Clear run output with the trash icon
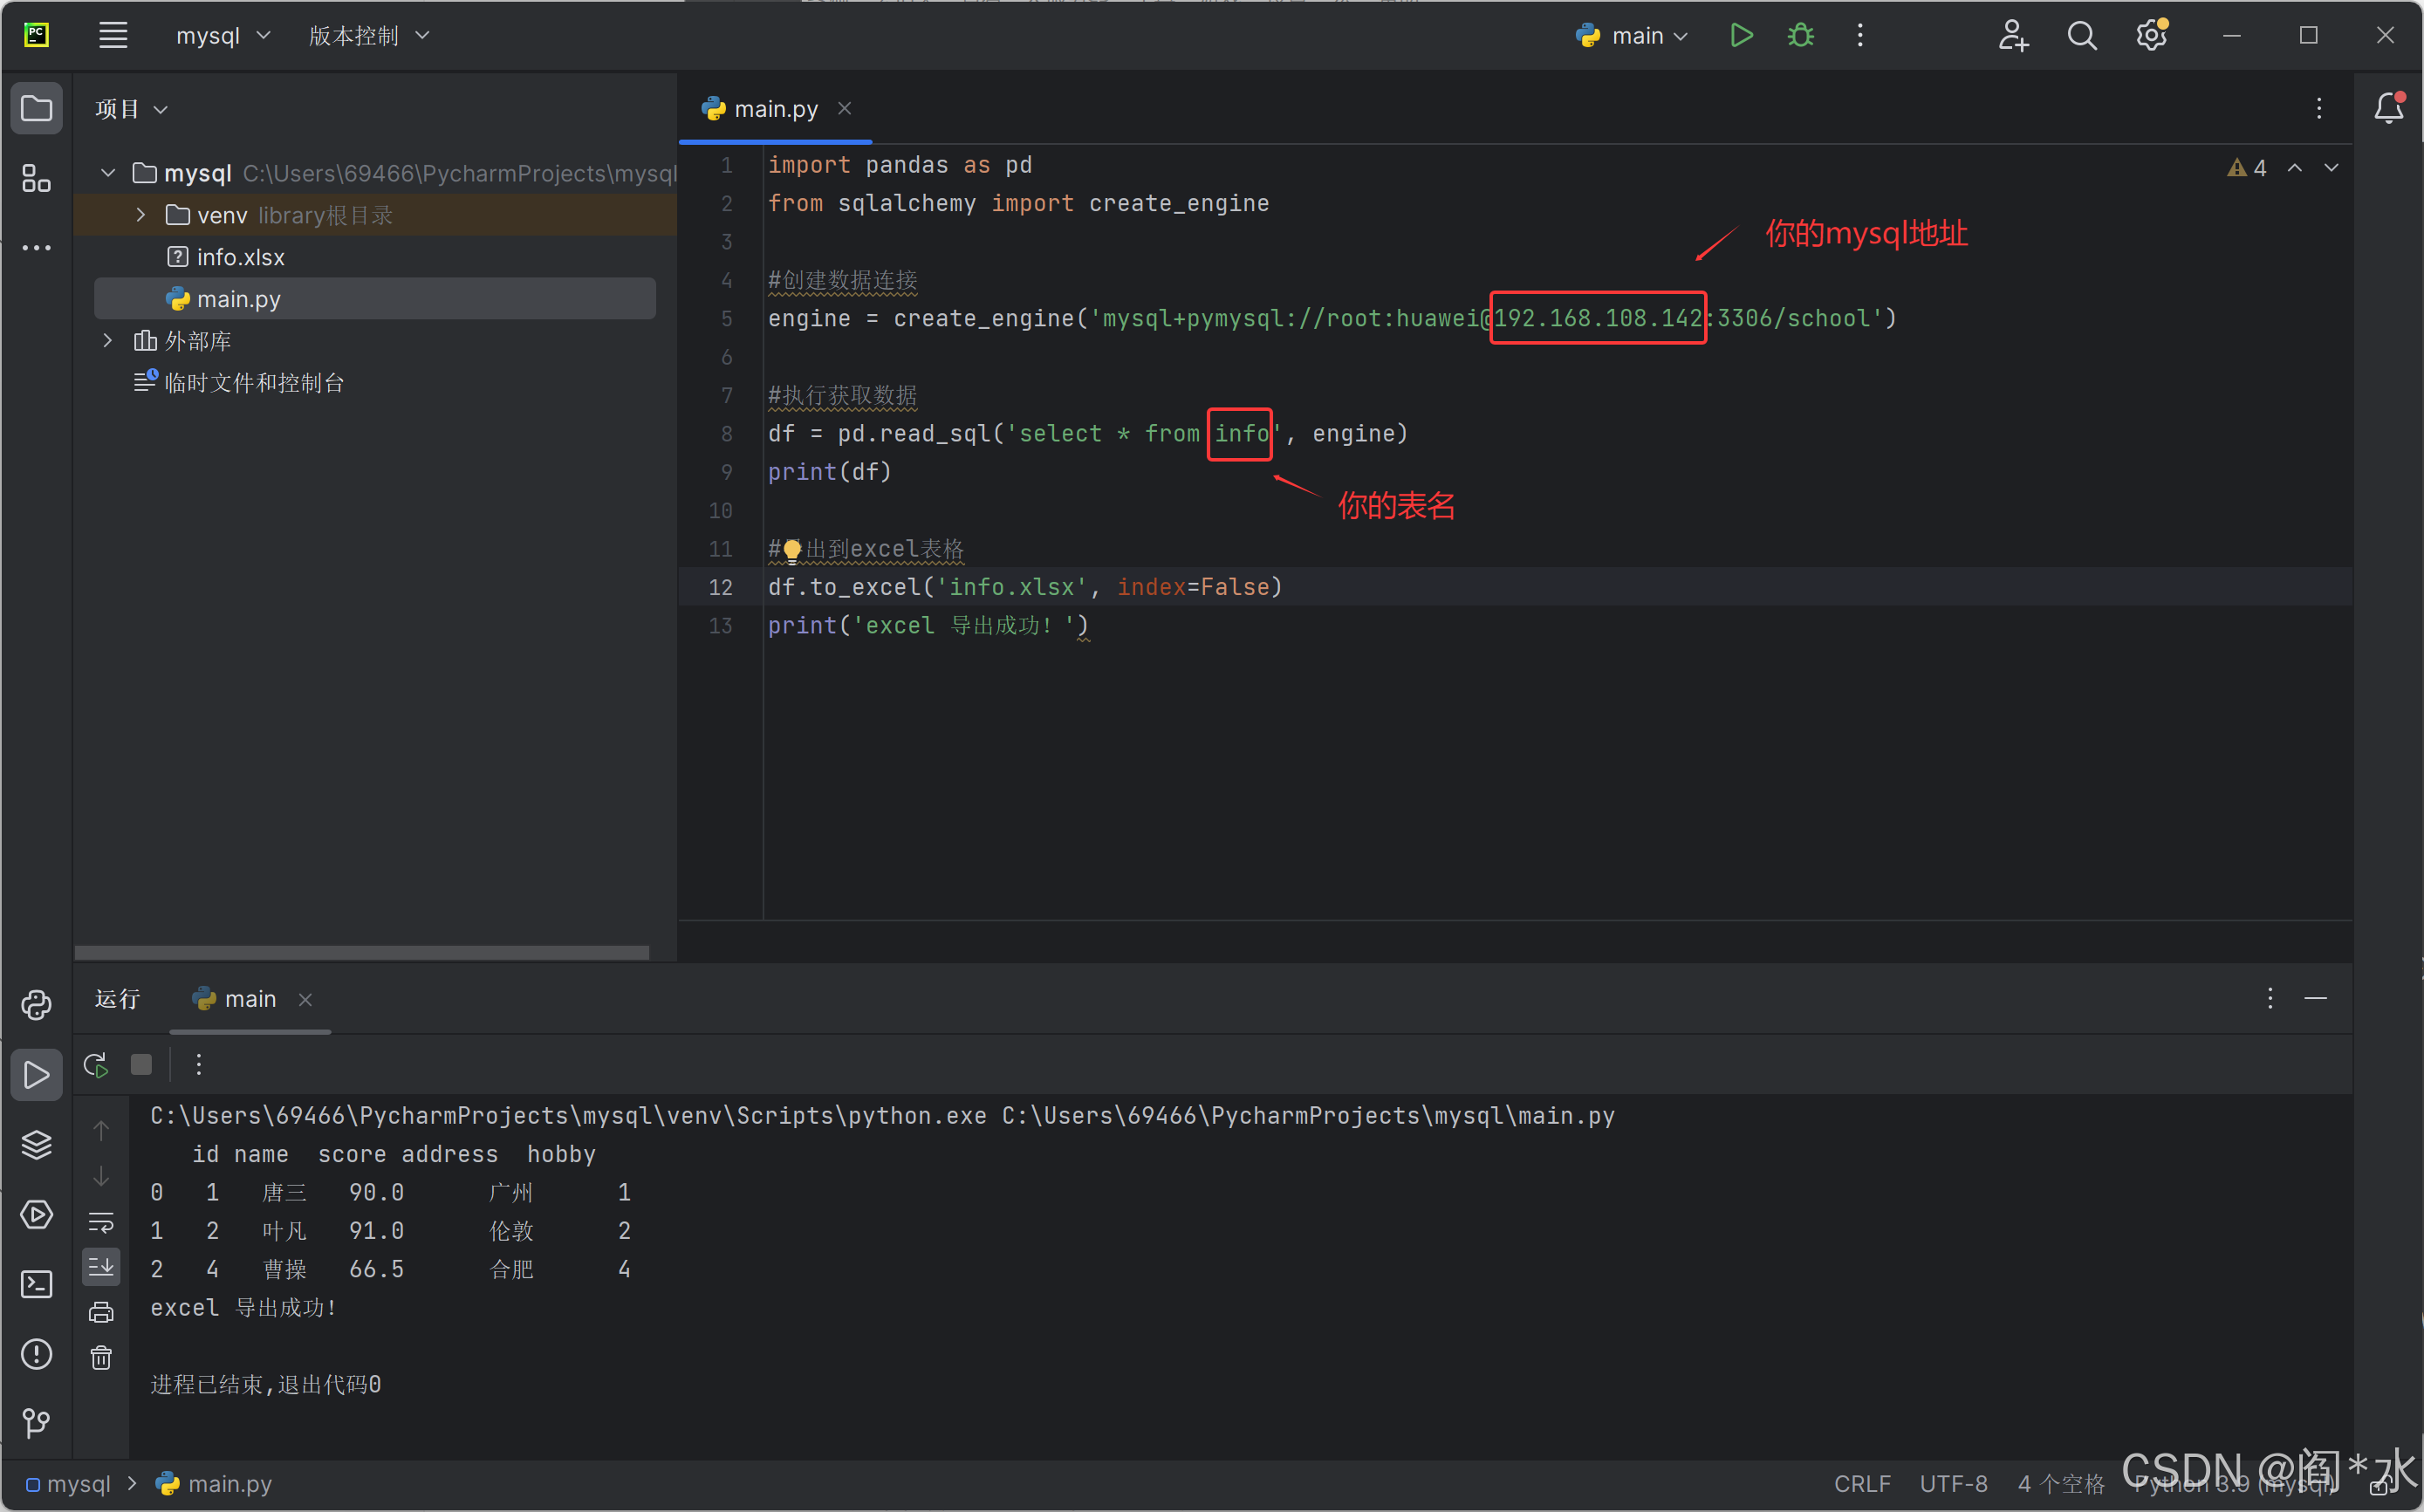Image resolution: width=2424 pixels, height=1512 pixels. [101, 1357]
